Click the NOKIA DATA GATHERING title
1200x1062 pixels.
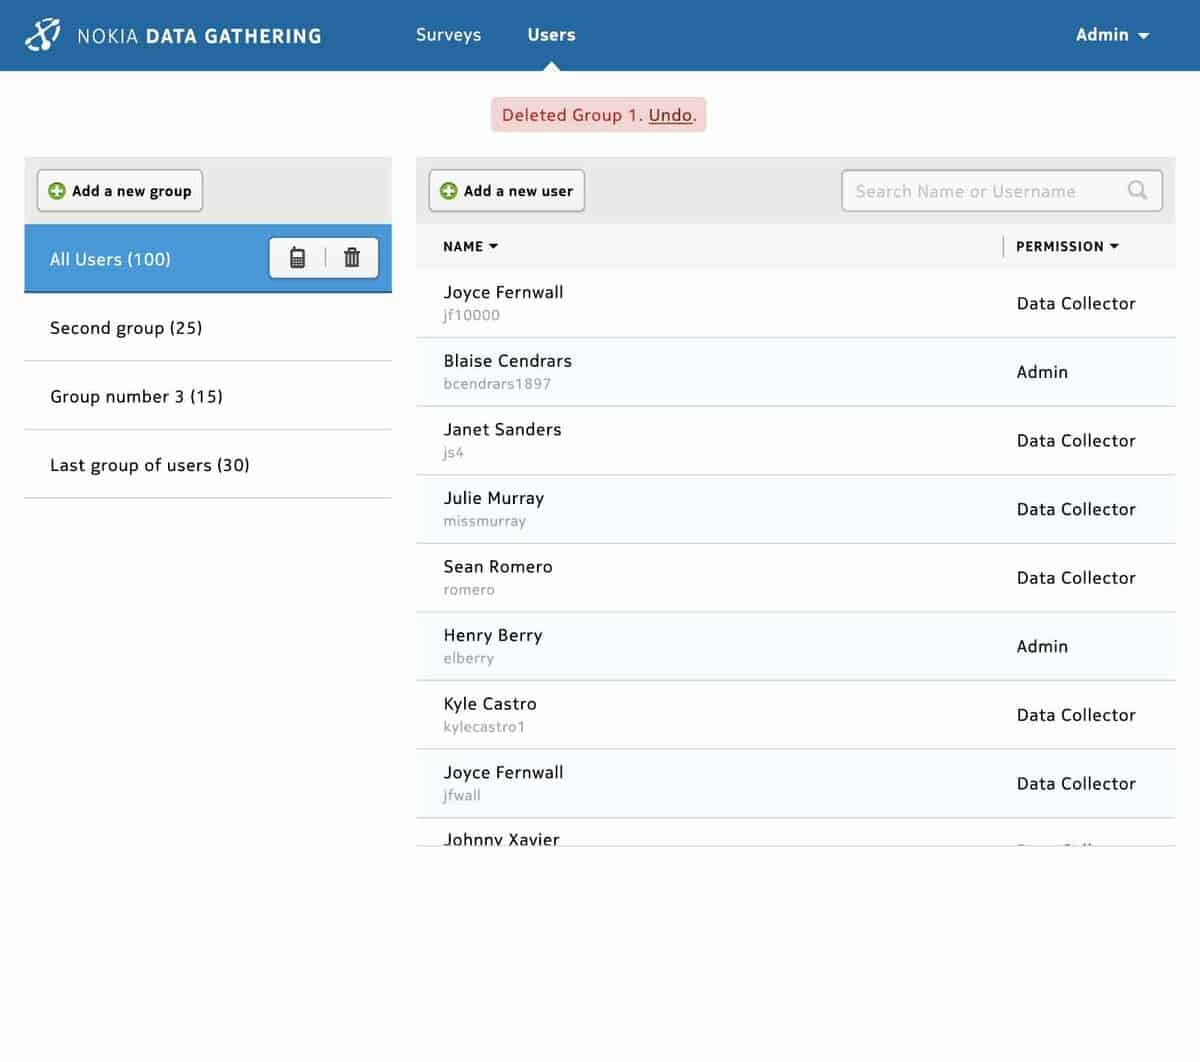(199, 36)
